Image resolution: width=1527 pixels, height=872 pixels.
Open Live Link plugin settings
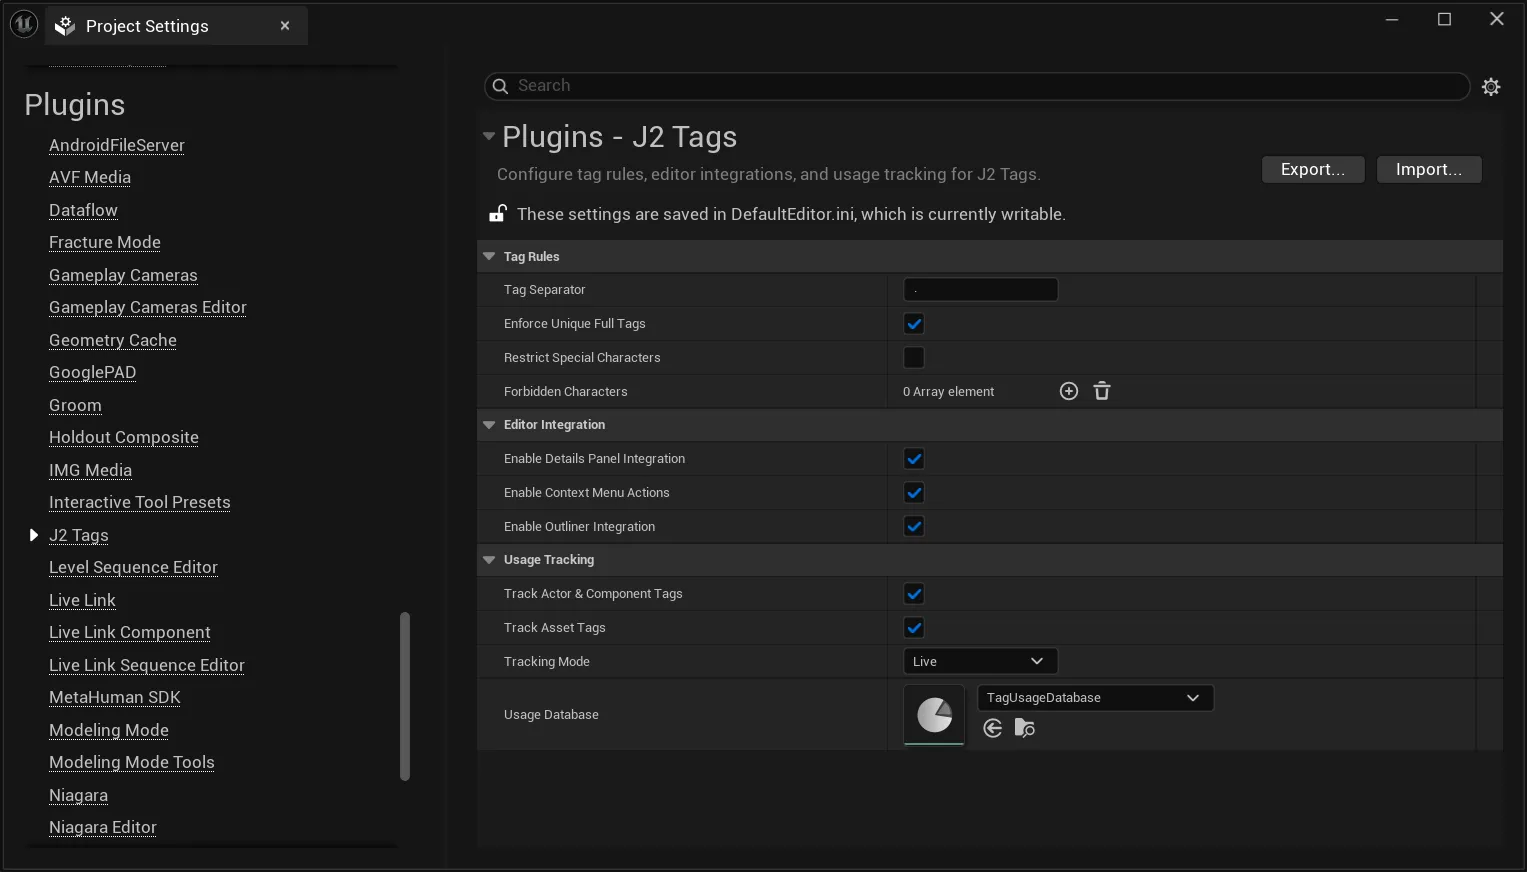[82, 600]
